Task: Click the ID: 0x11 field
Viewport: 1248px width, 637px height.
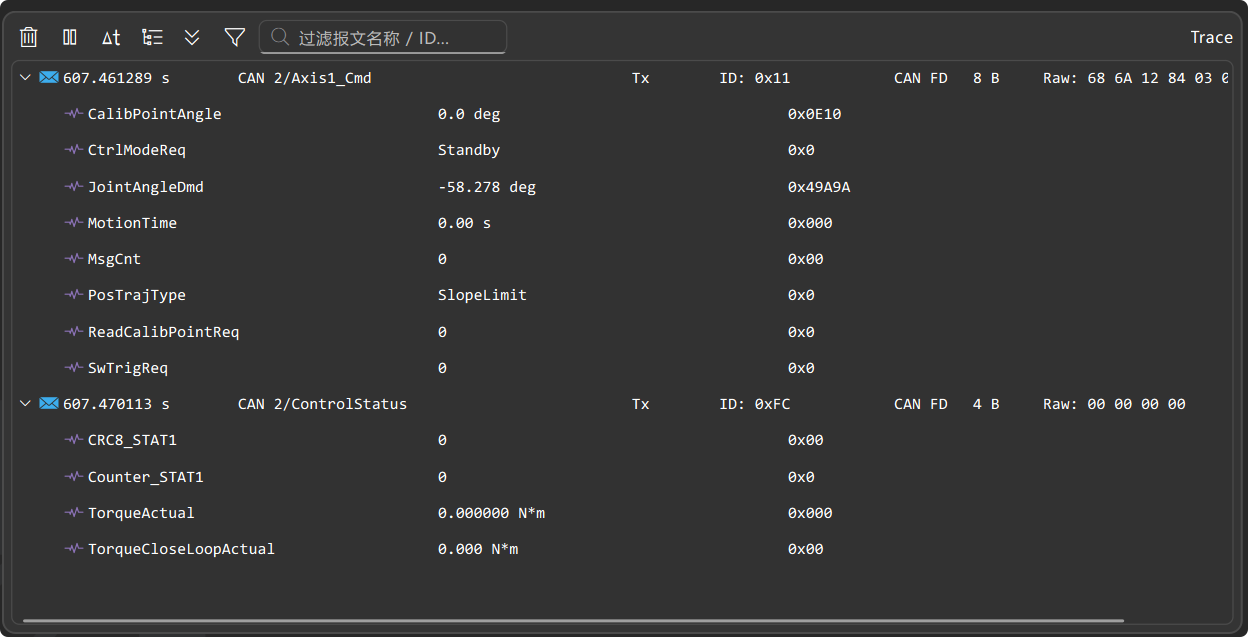Action: click(755, 78)
